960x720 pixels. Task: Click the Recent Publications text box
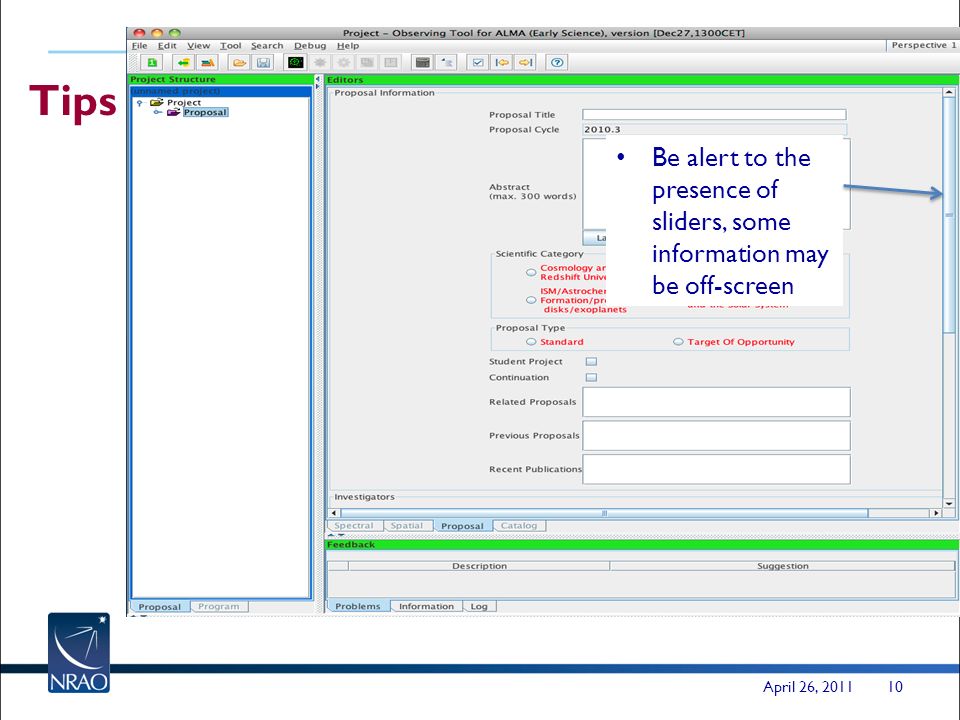tap(716, 470)
